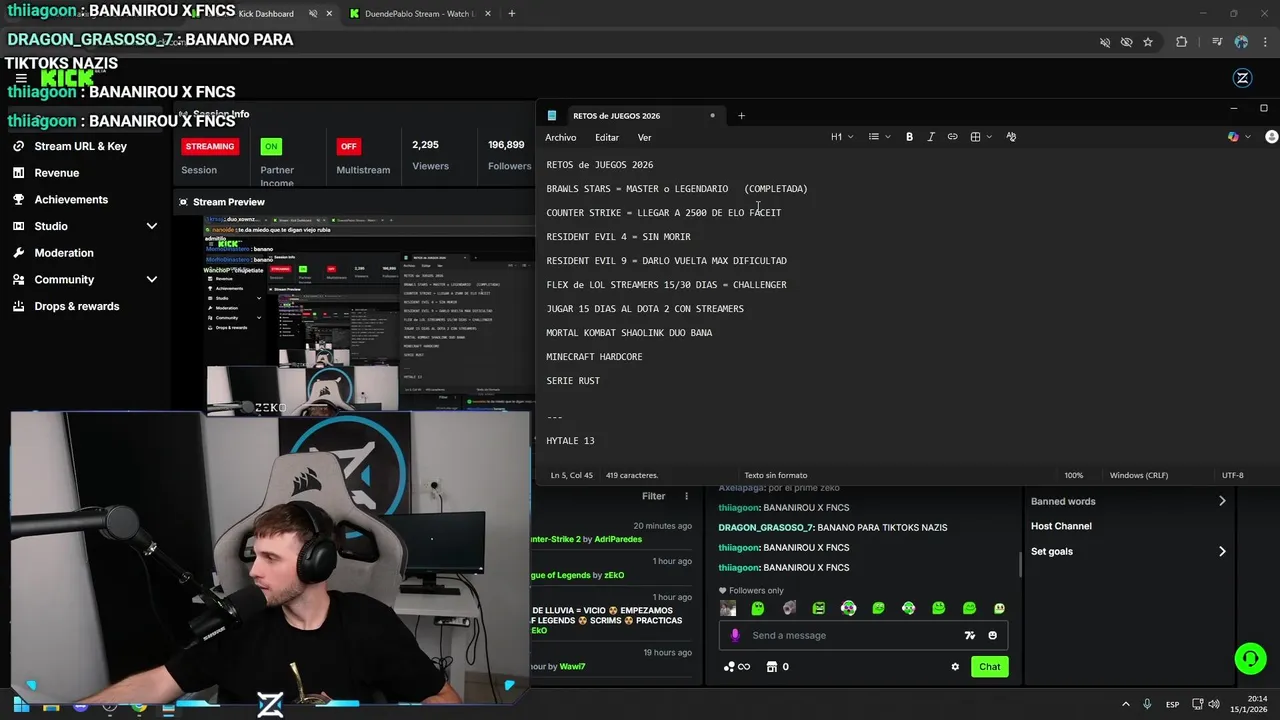
Task: Open the clock and date in taskbar
Action: [x=1249, y=704]
